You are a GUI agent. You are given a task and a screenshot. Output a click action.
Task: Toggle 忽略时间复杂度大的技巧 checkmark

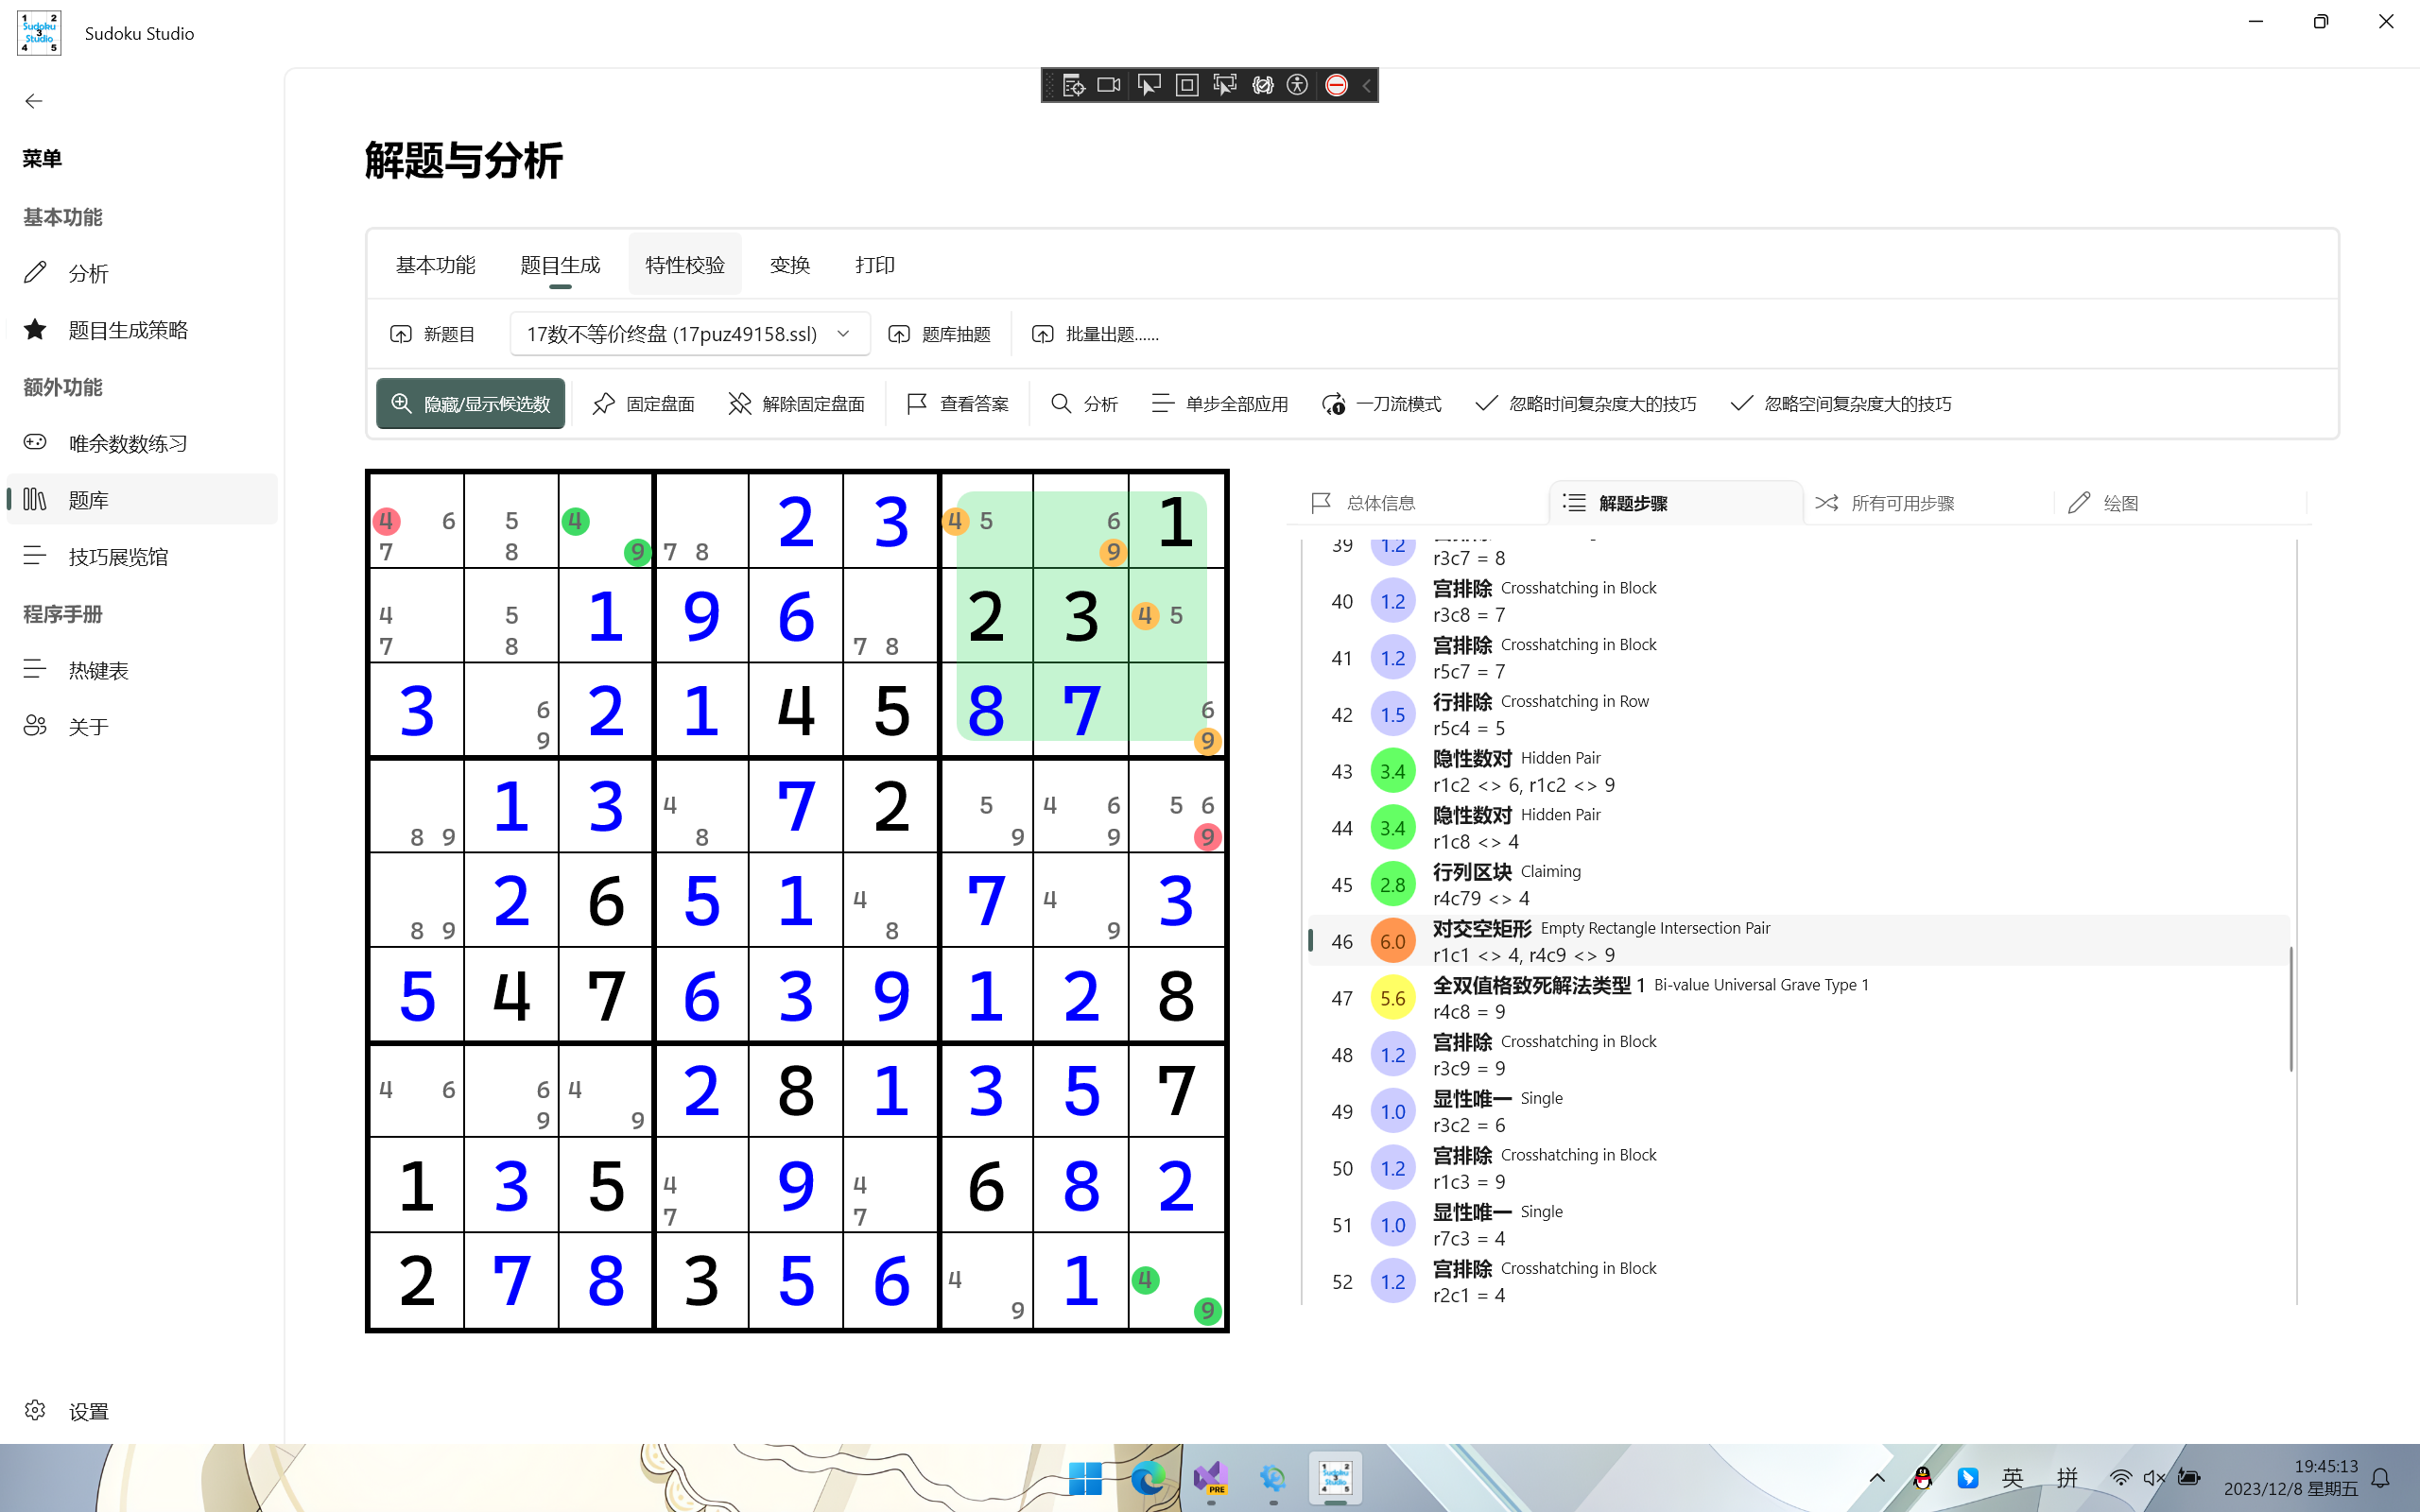pyautogui.click(x=1586, y=404)
